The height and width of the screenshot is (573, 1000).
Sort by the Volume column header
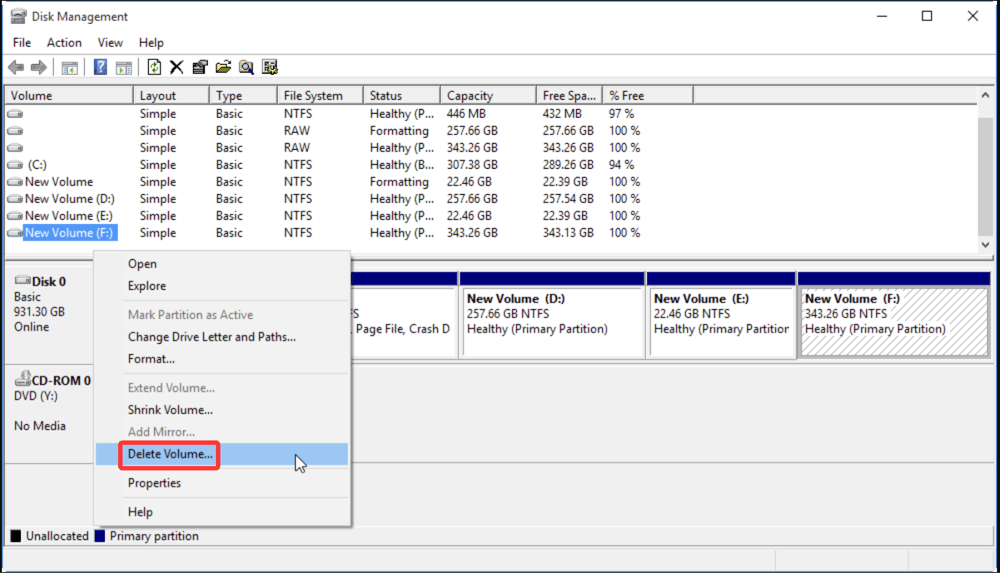(x=69, y=96)
